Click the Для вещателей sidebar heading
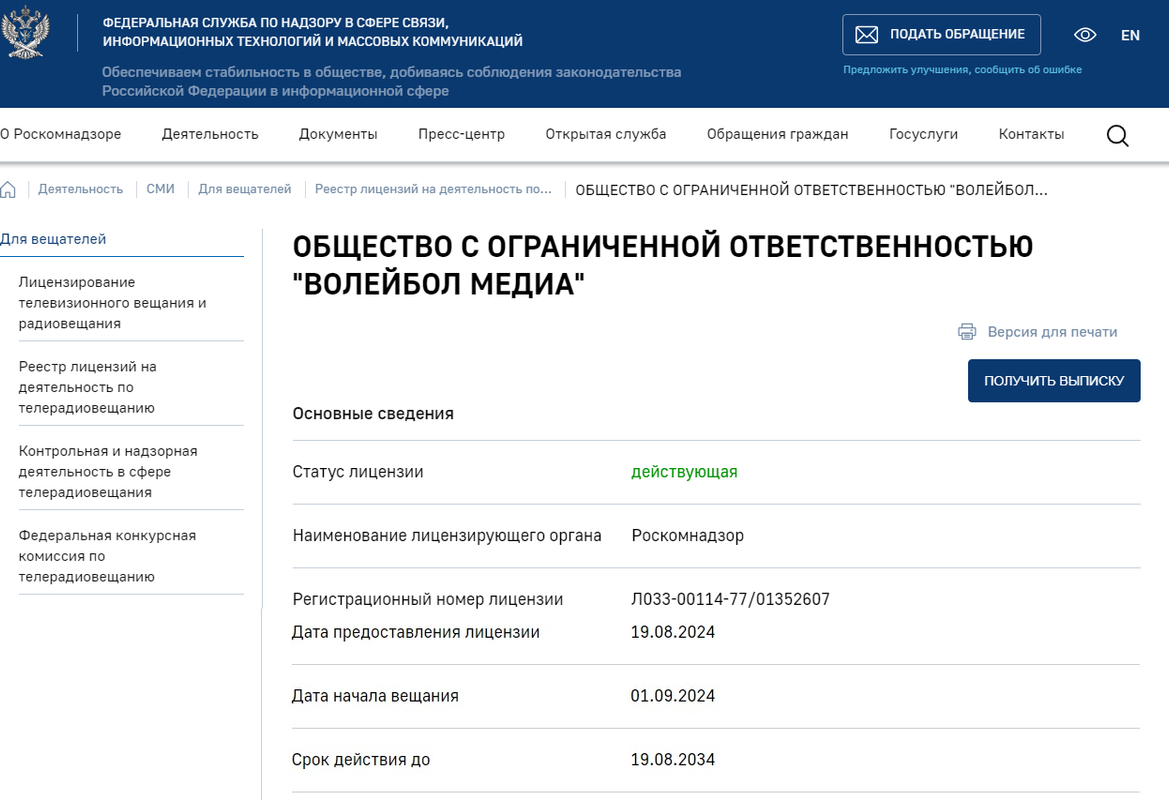Image resolution: width=1169 pixels, height=800 pixels. pos(53,239)
